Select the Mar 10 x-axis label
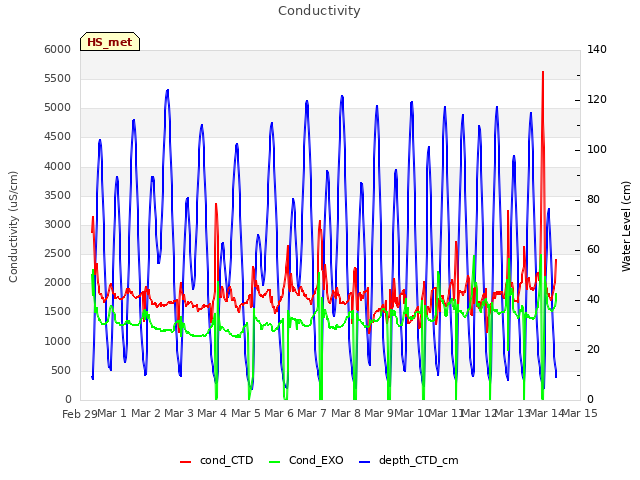Viewport: 640px width, 480px height. [412, 413]
